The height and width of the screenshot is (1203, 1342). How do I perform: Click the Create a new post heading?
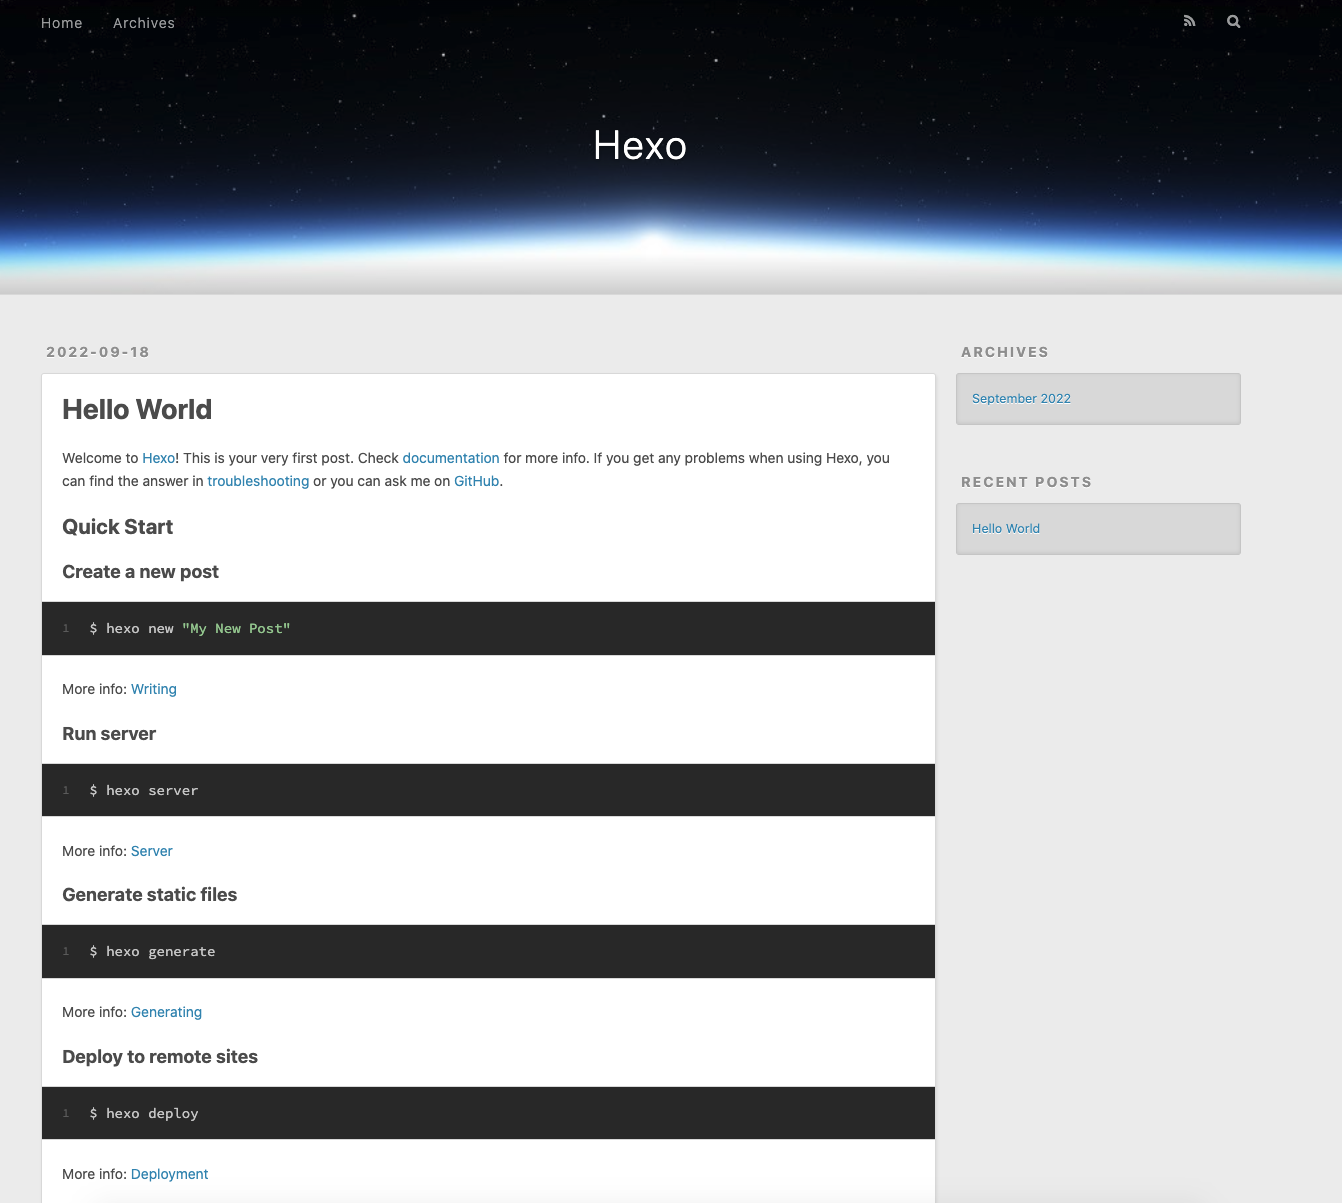pyautogui.click(x=140, y=572)
